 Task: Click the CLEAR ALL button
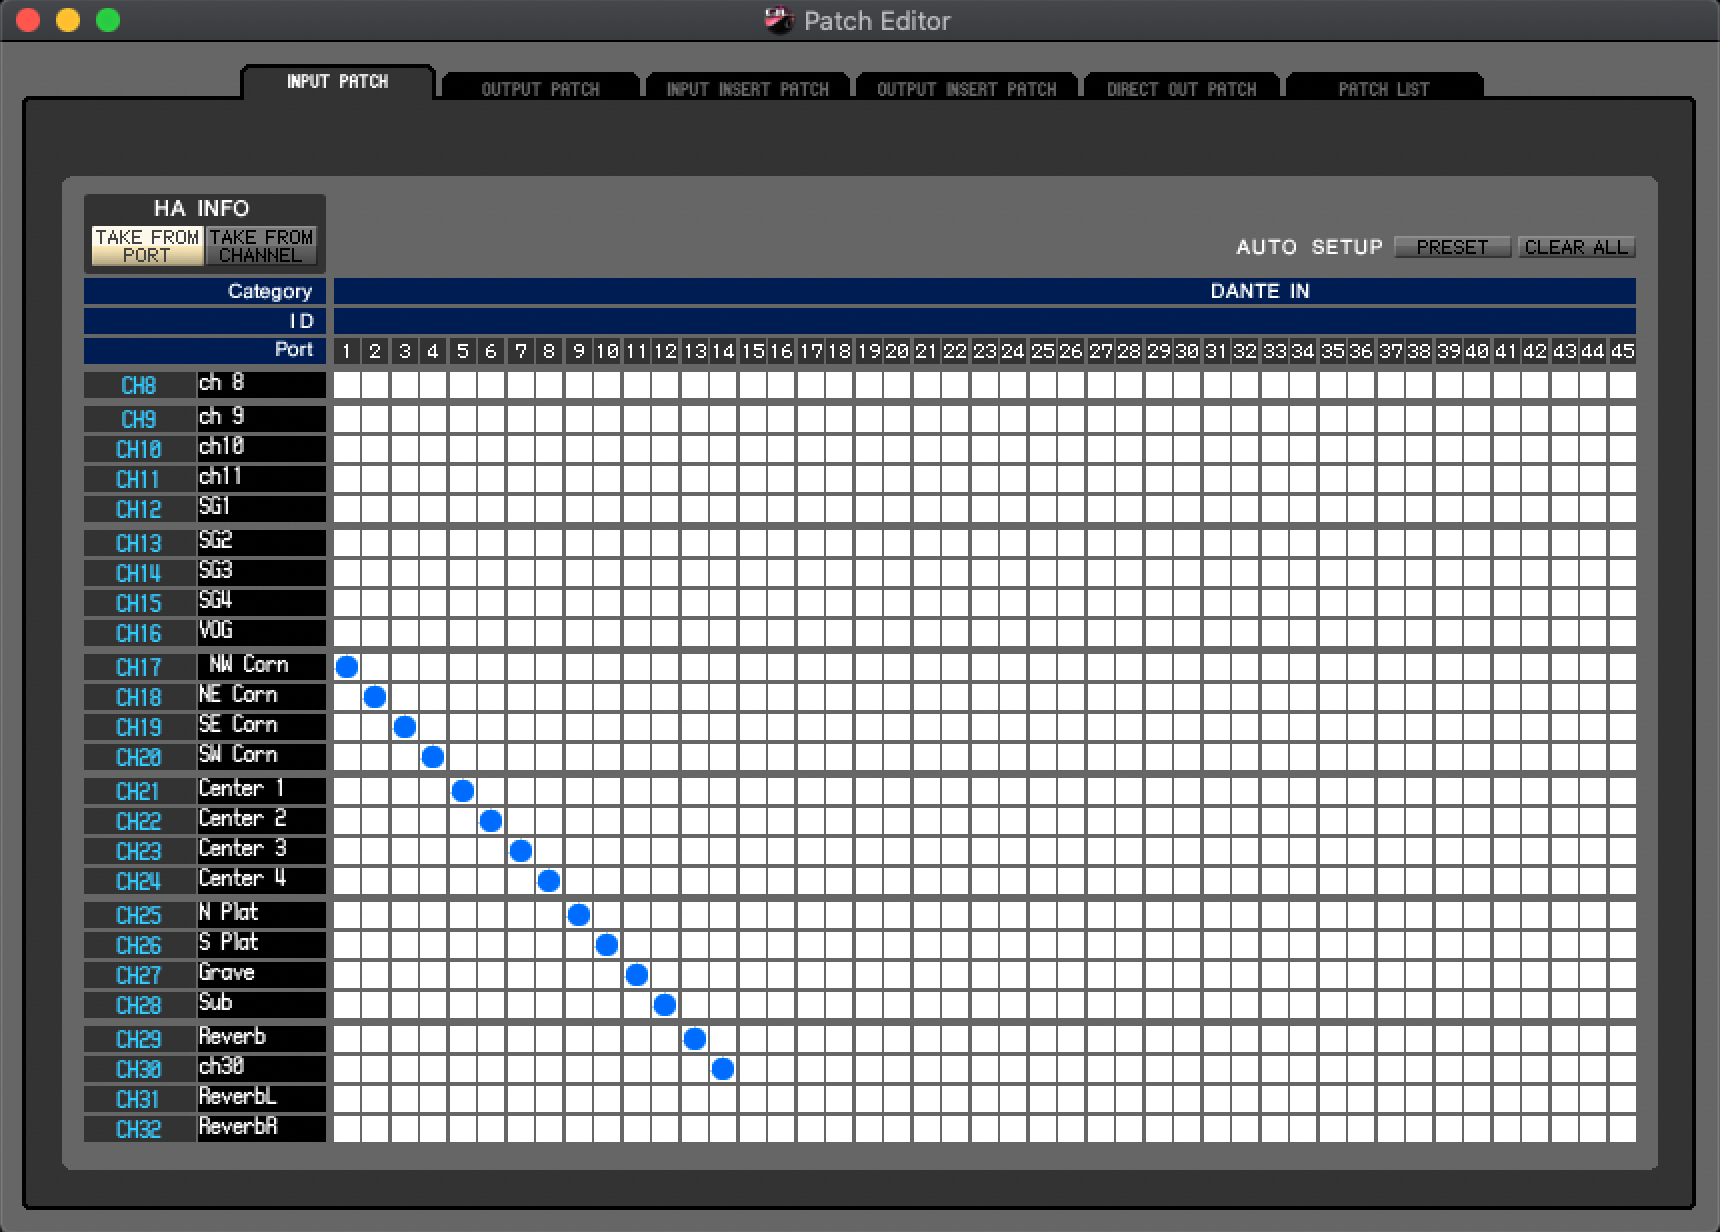[1576, 247]
